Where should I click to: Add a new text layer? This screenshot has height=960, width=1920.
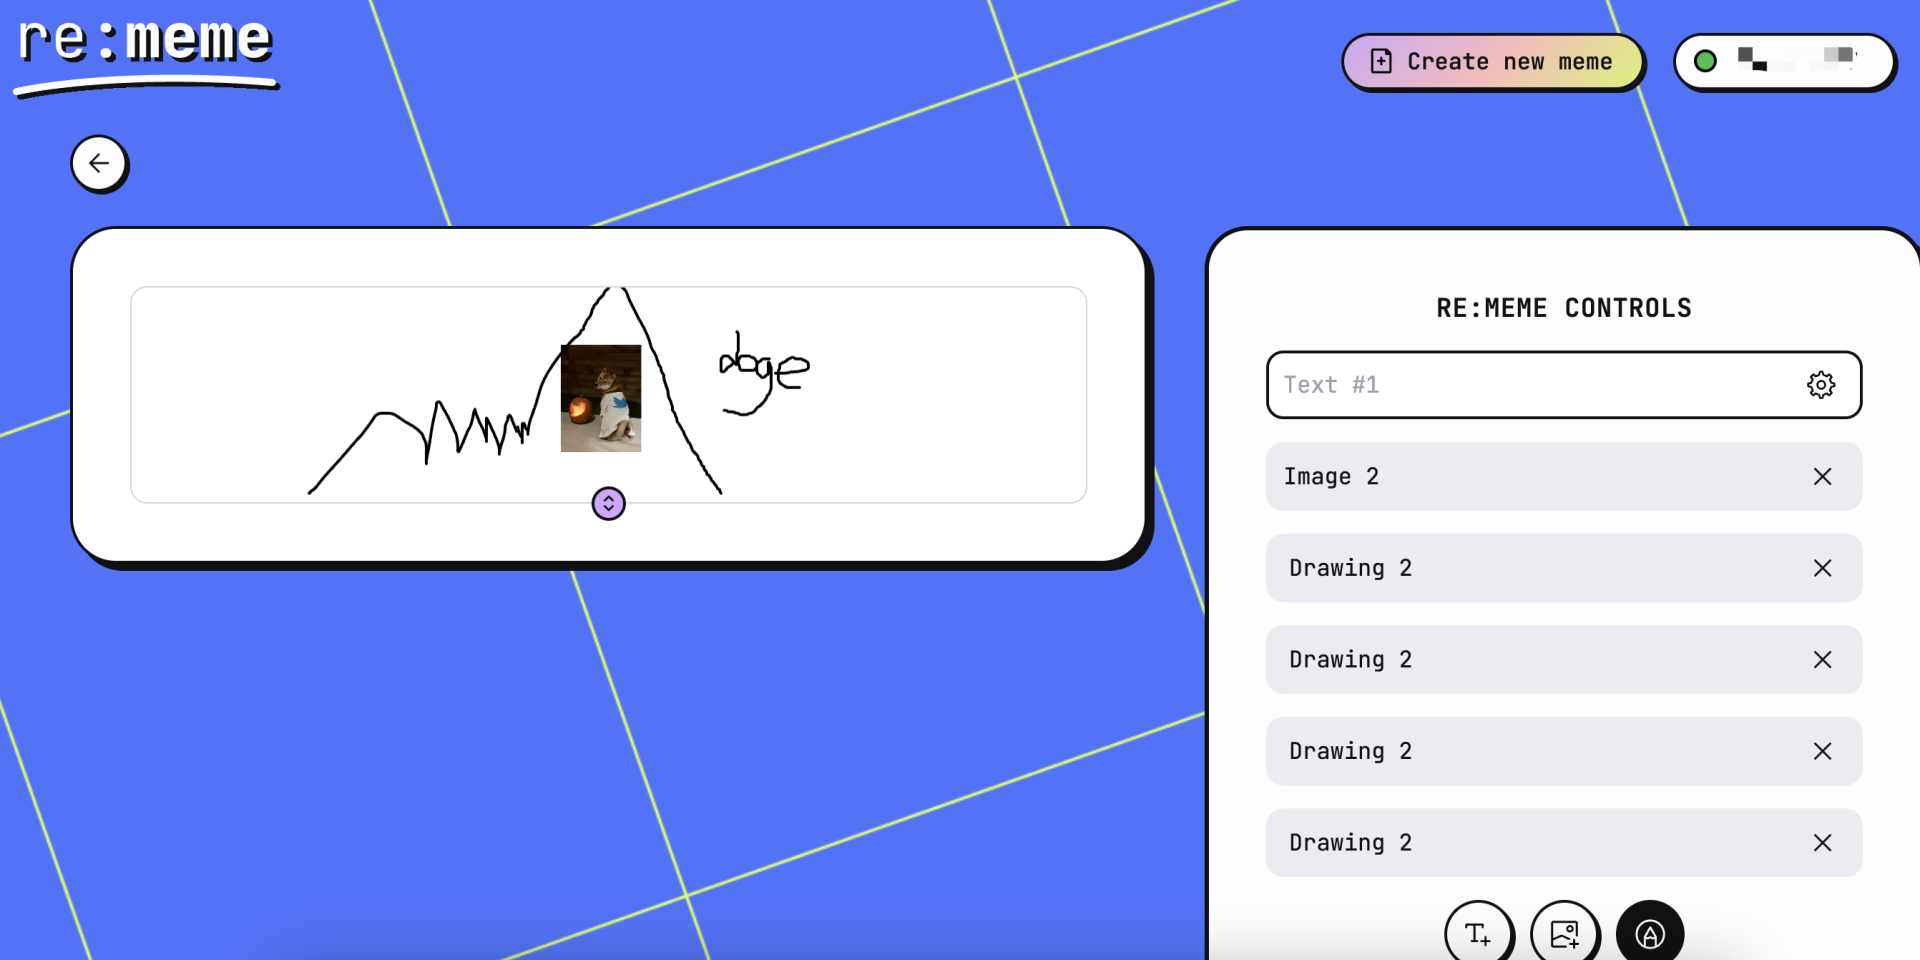(x=1478, y=934)
